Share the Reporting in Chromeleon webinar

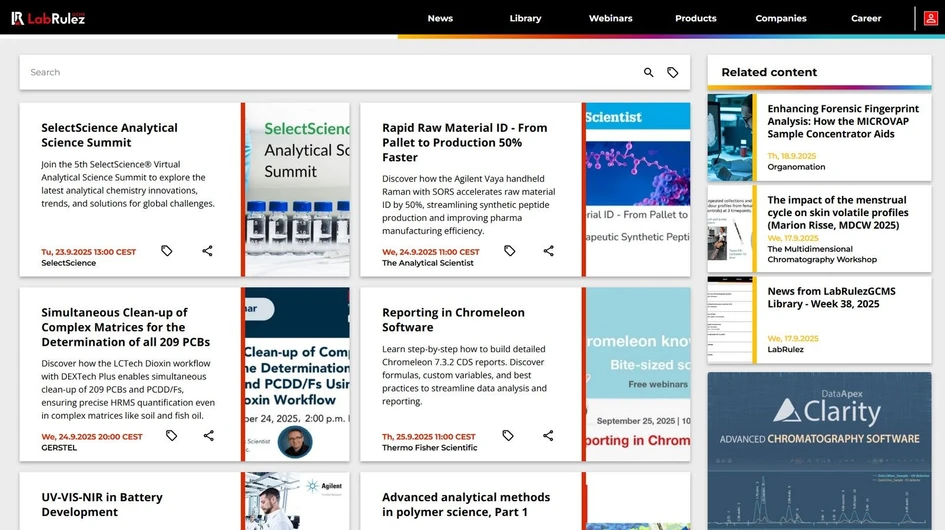549,436
